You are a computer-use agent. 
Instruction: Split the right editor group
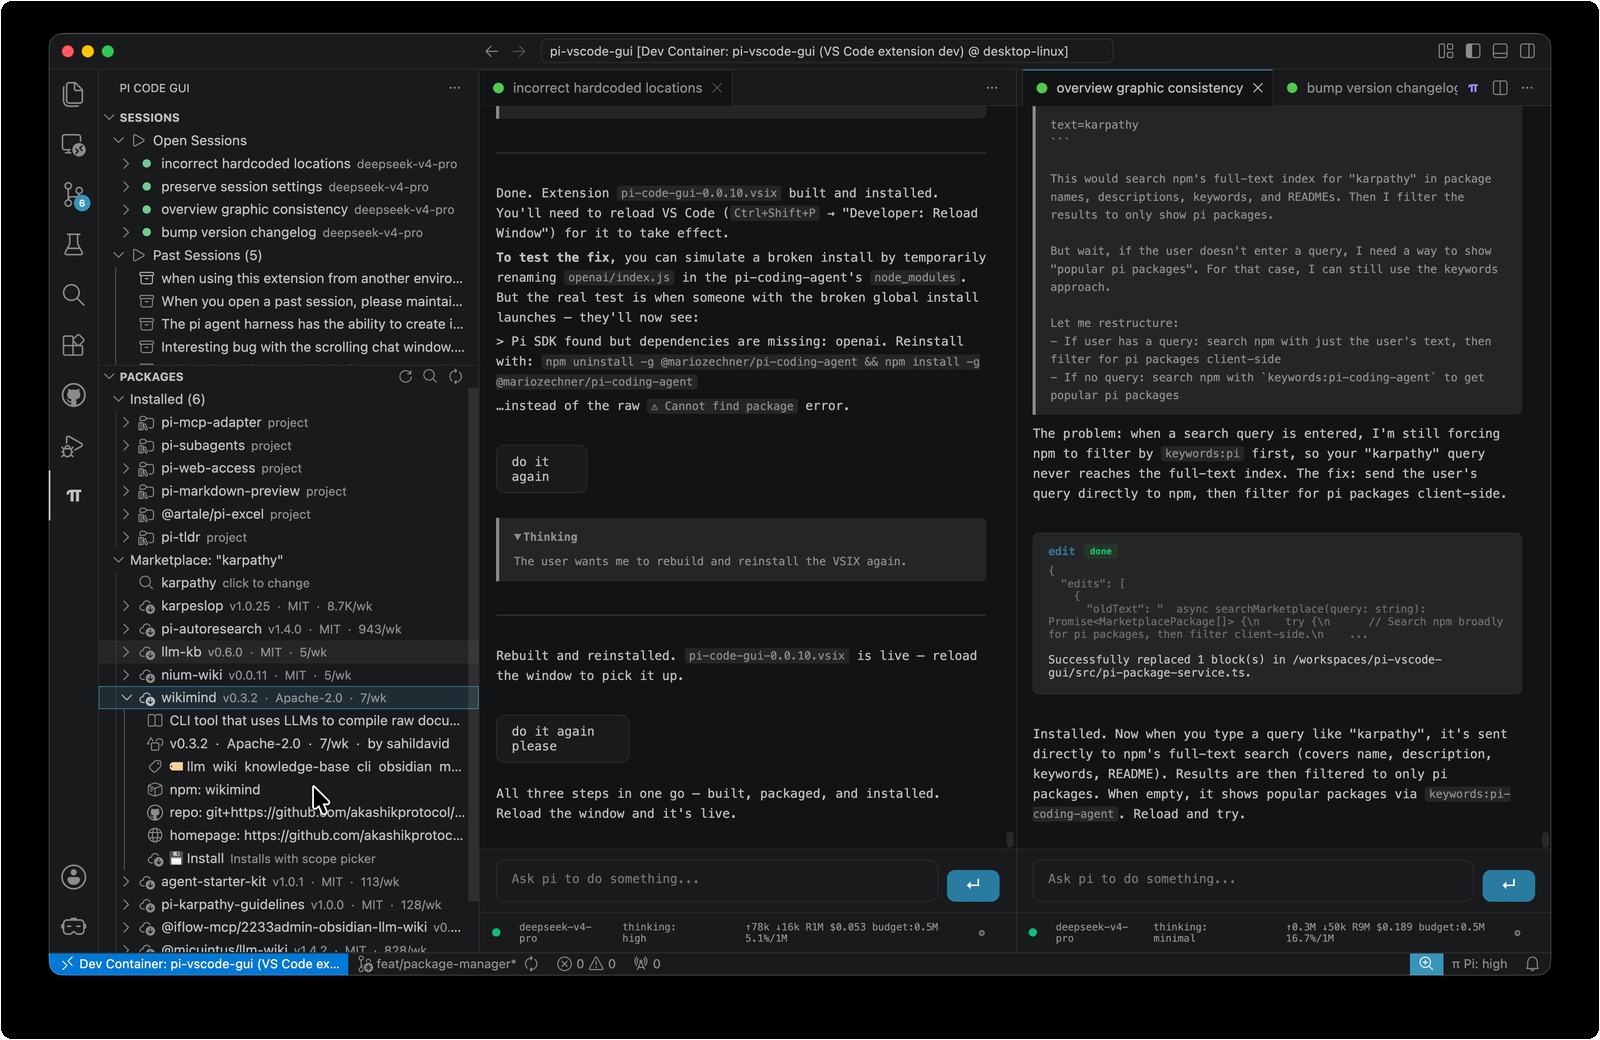[x=1500, y=88]
